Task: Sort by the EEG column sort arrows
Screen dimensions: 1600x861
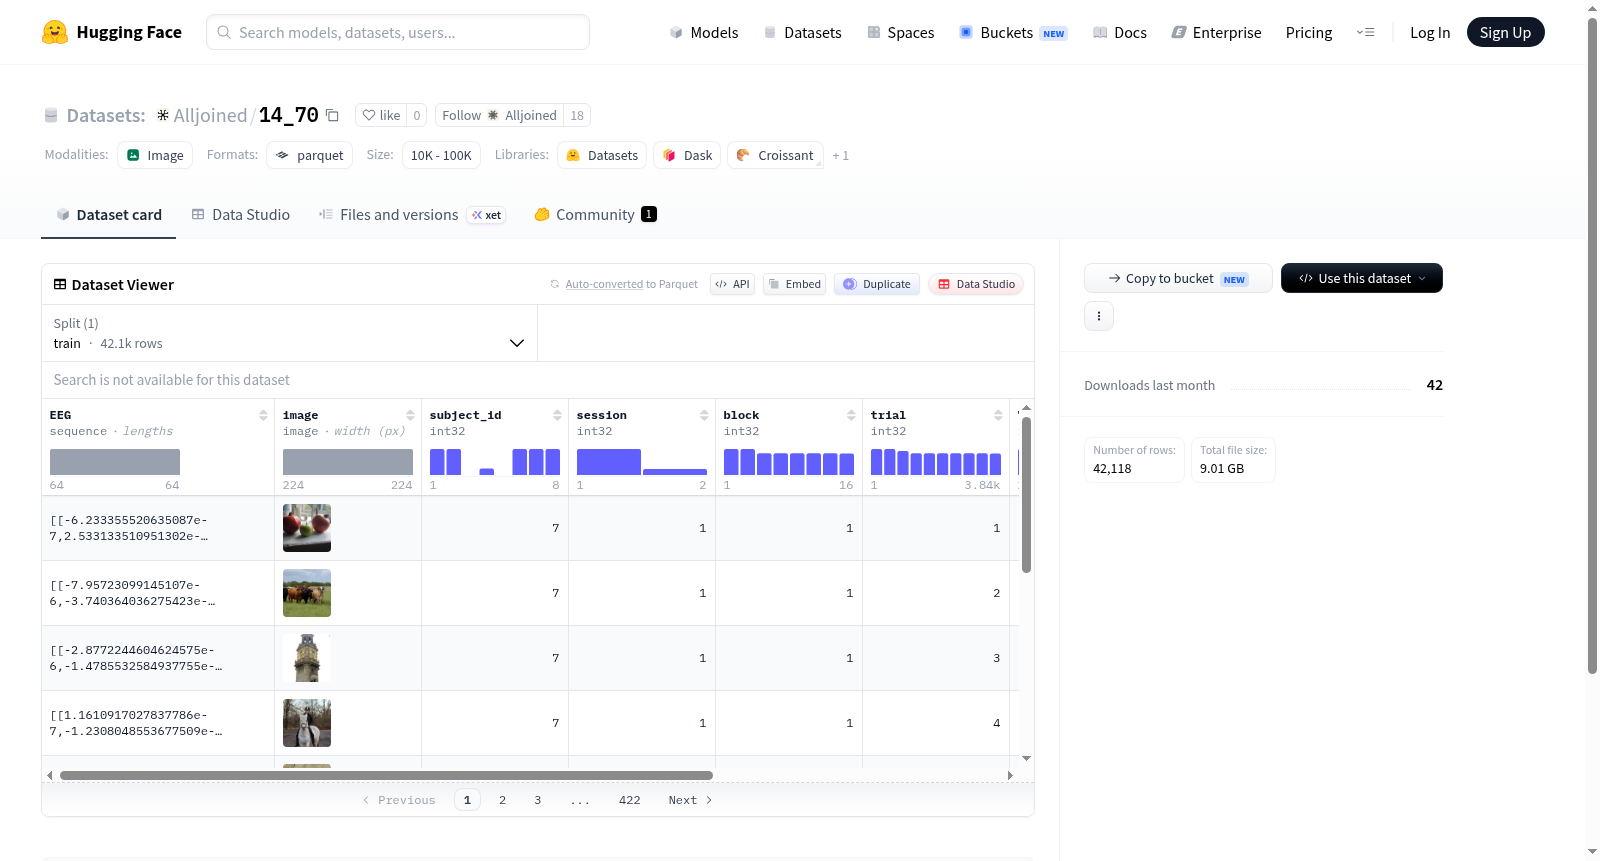Action: (263, 415)
